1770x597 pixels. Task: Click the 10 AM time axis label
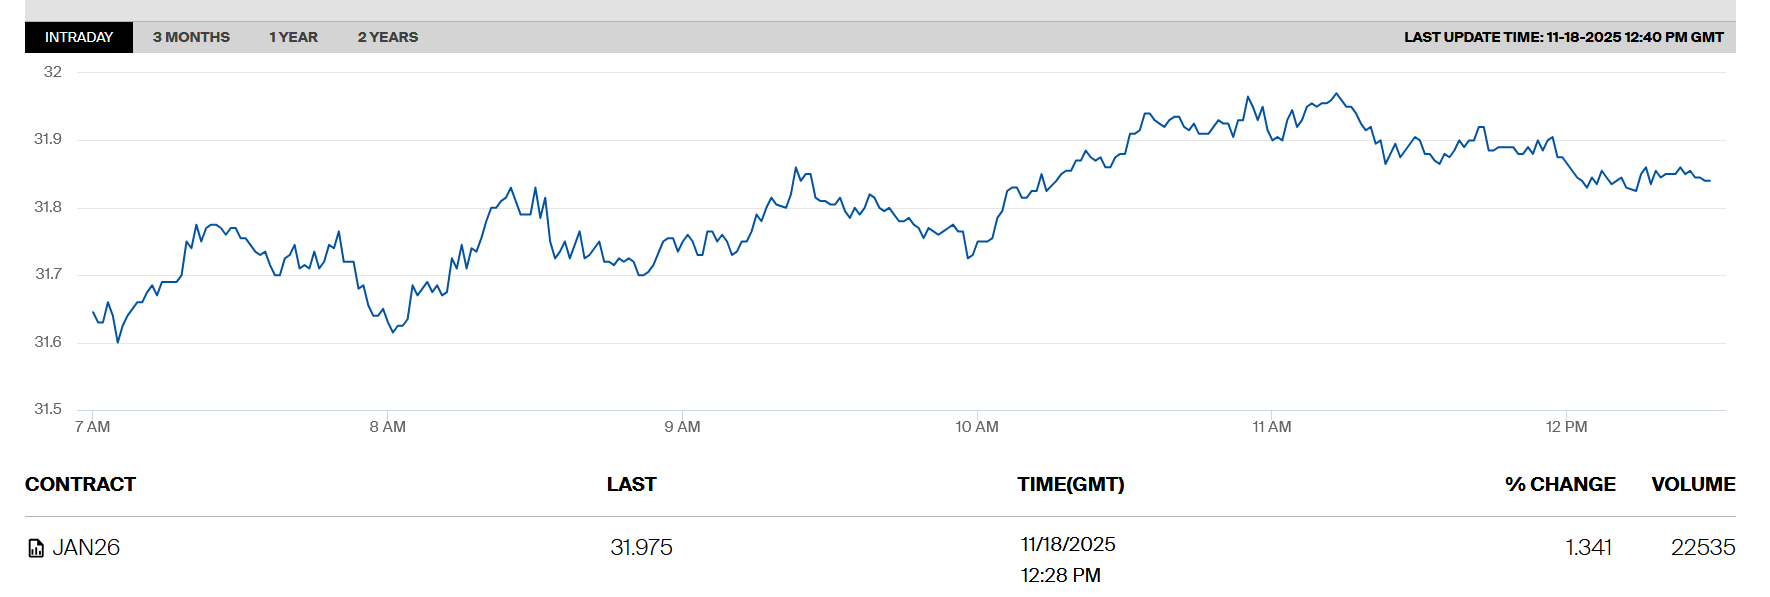[x=977, y=427]
